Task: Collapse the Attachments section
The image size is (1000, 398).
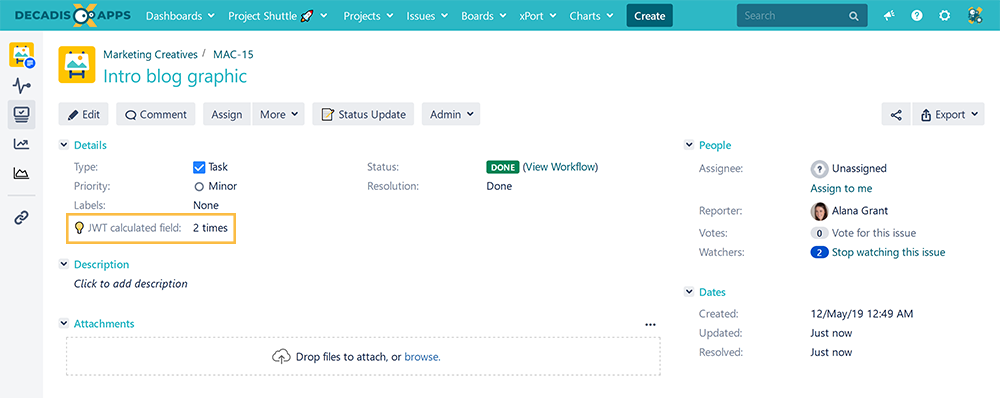Action: 64,323
